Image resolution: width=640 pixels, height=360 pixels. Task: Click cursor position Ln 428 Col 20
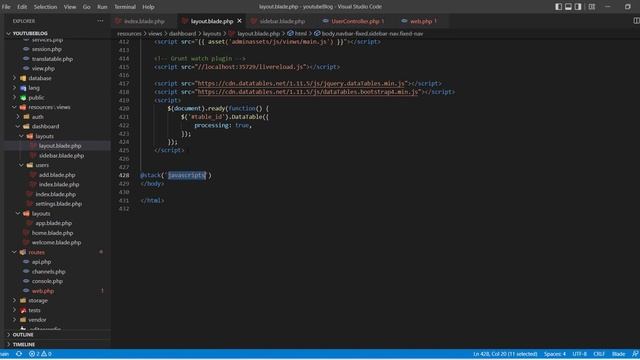point(505,354)
